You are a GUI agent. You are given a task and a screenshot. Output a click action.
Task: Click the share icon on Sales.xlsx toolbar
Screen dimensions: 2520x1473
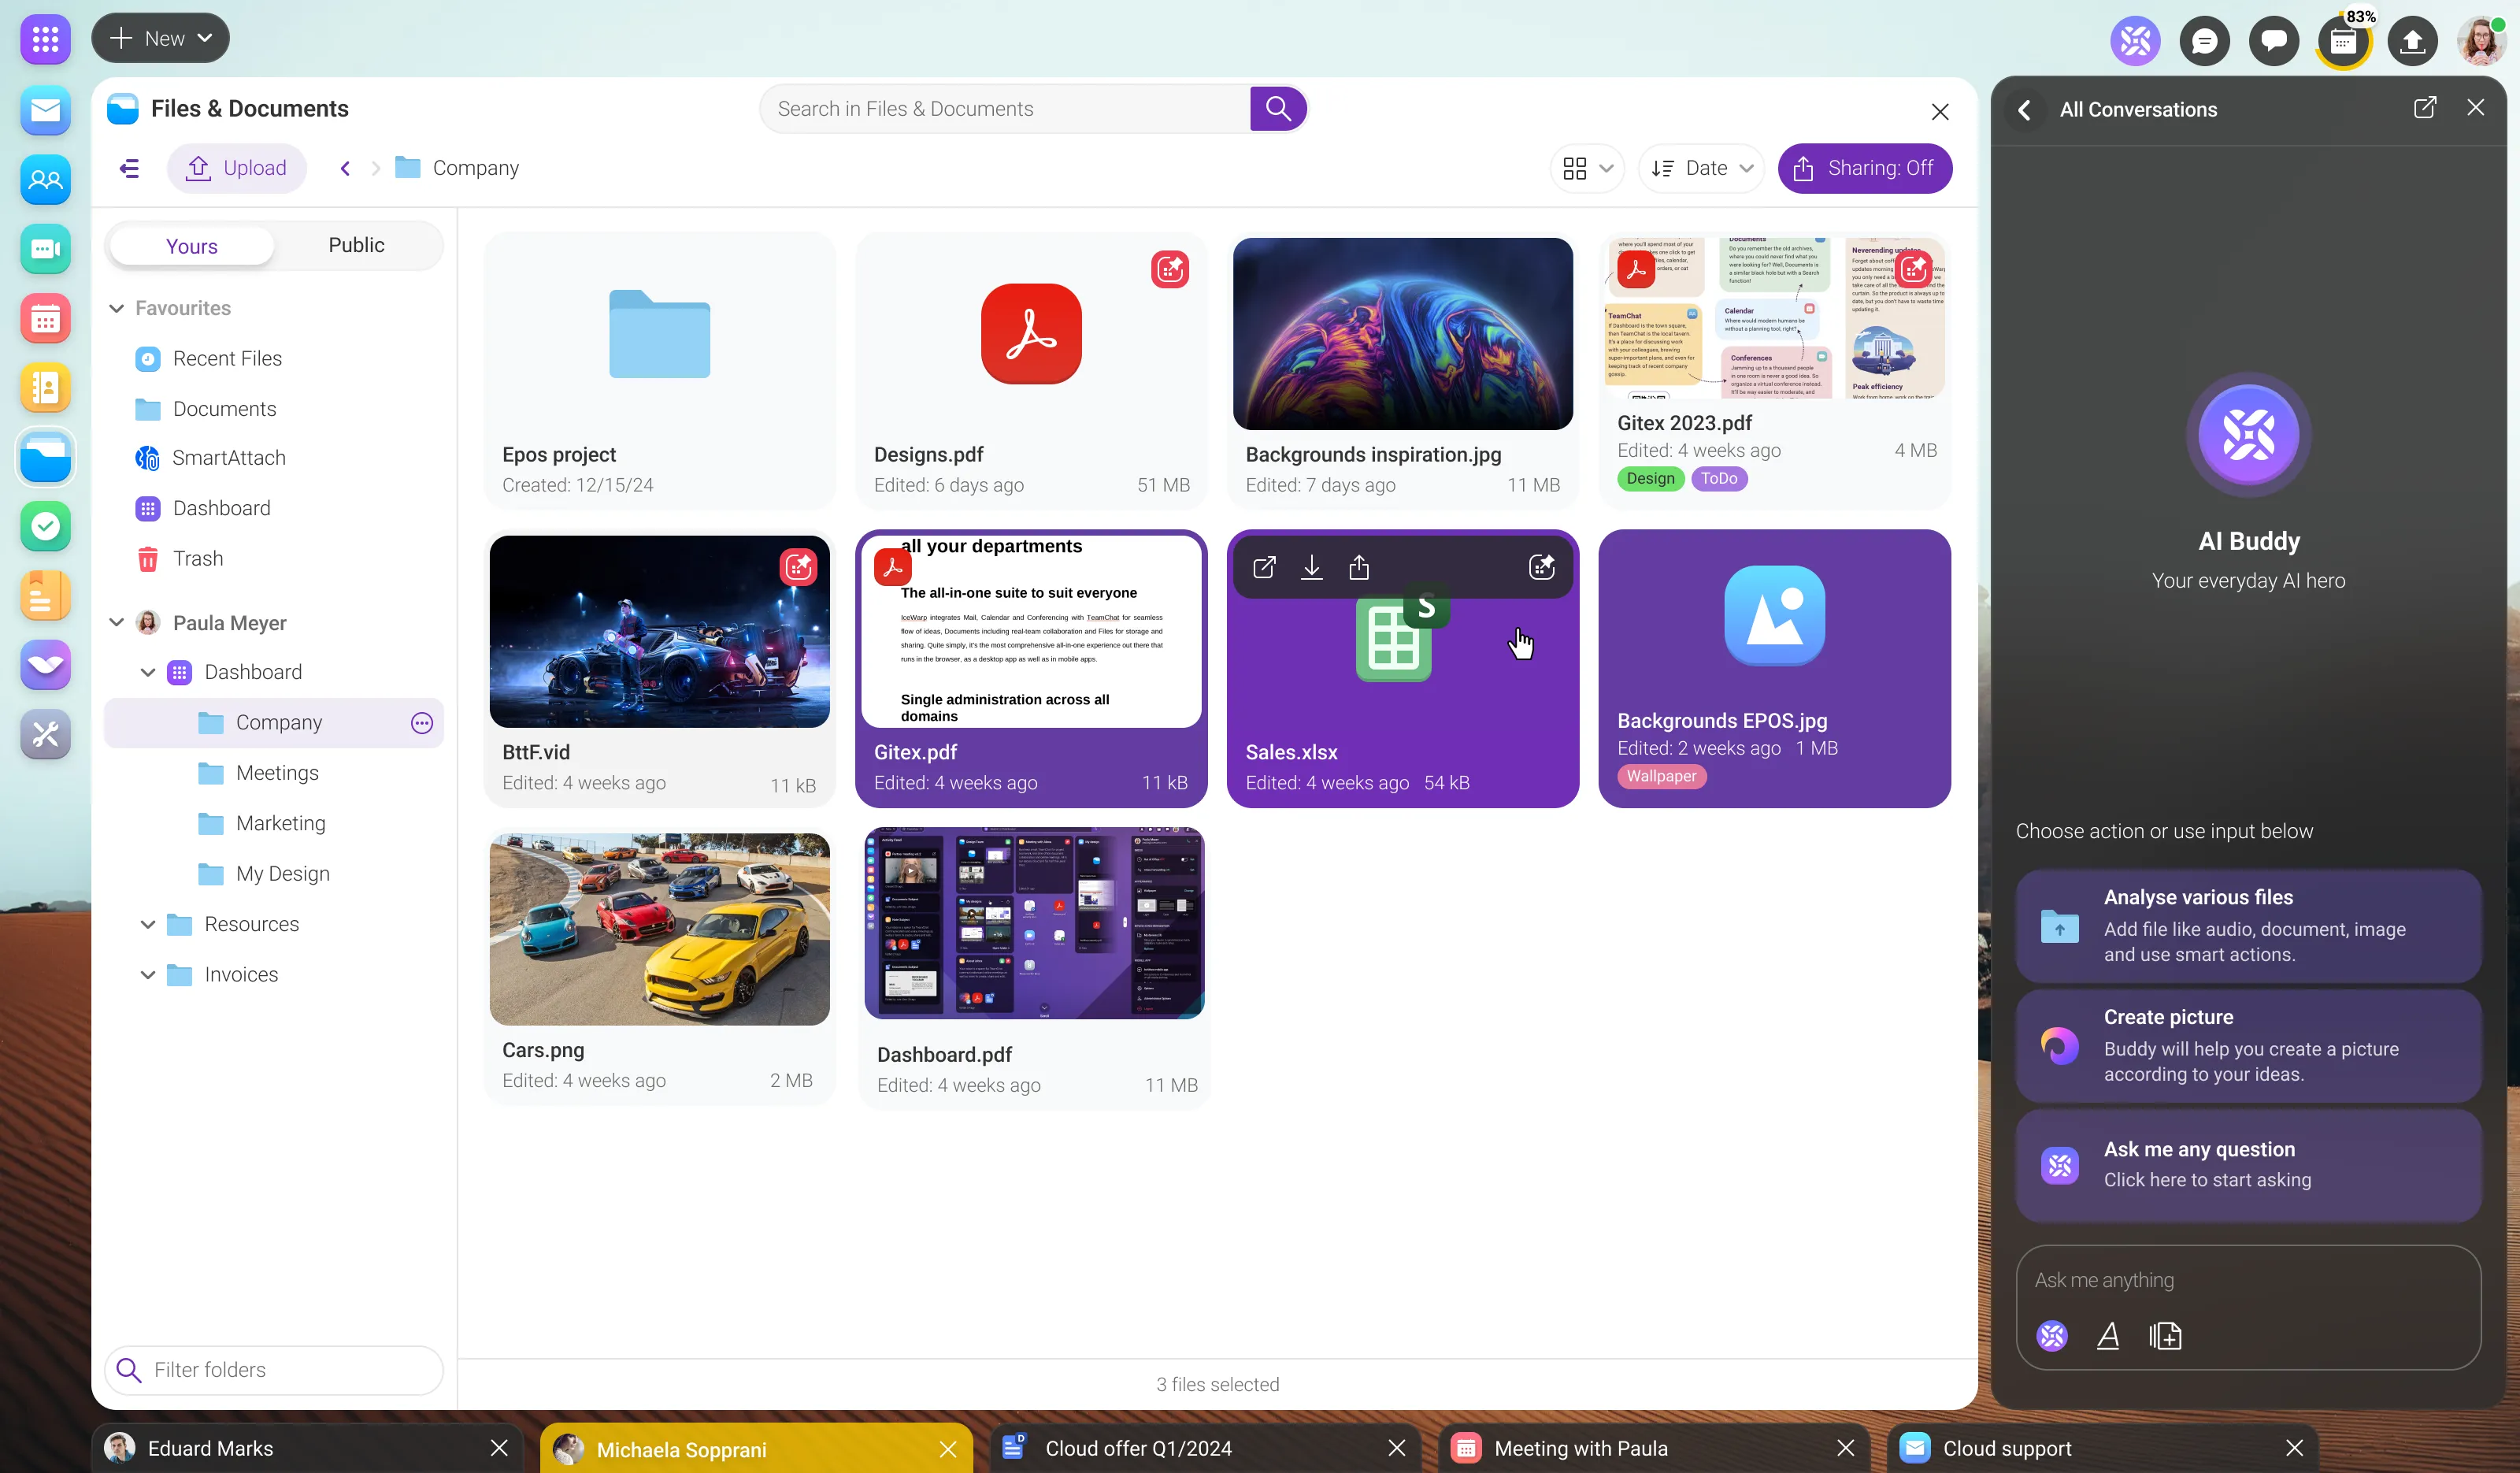(x=1358, y=568)
